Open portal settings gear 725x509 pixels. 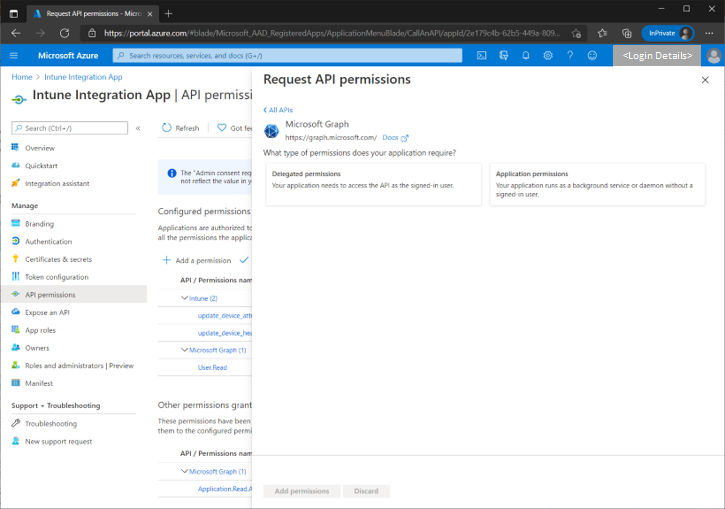[548, 55]
